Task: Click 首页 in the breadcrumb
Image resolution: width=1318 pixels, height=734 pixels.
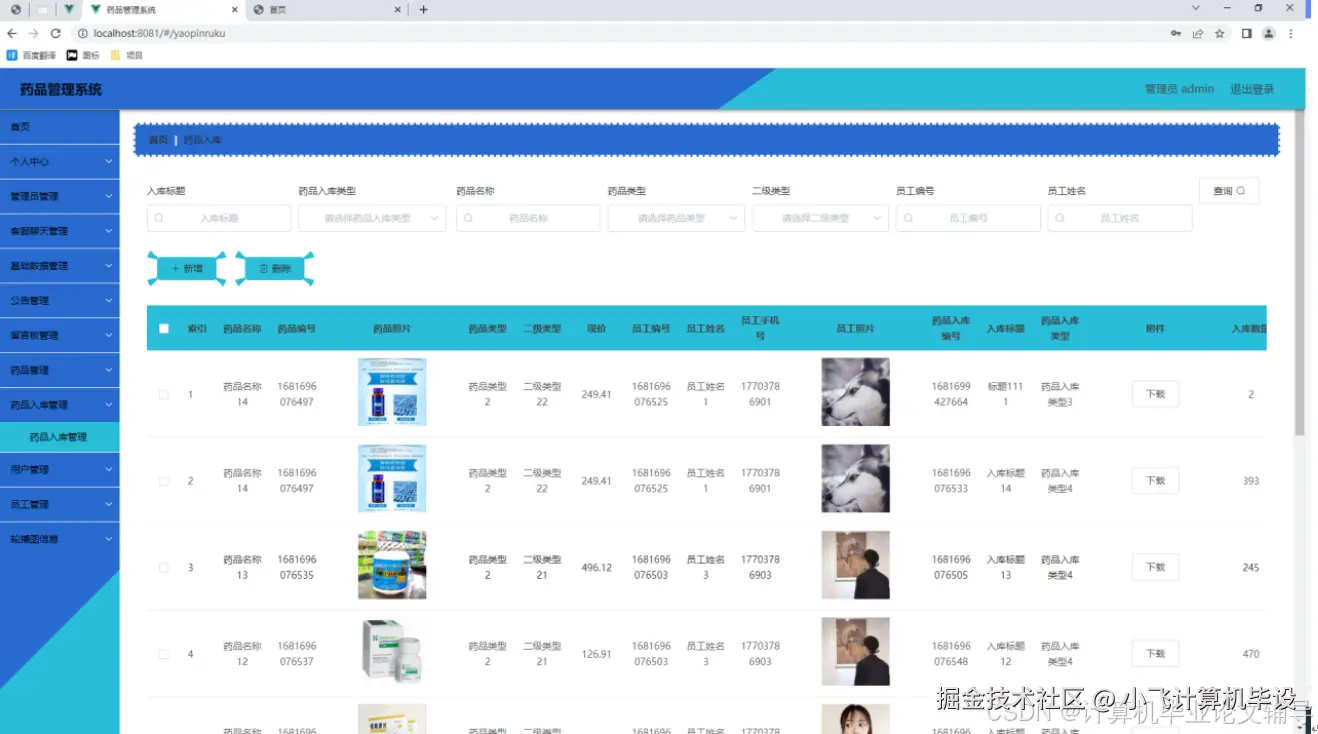Action: (x=158, y=140)
